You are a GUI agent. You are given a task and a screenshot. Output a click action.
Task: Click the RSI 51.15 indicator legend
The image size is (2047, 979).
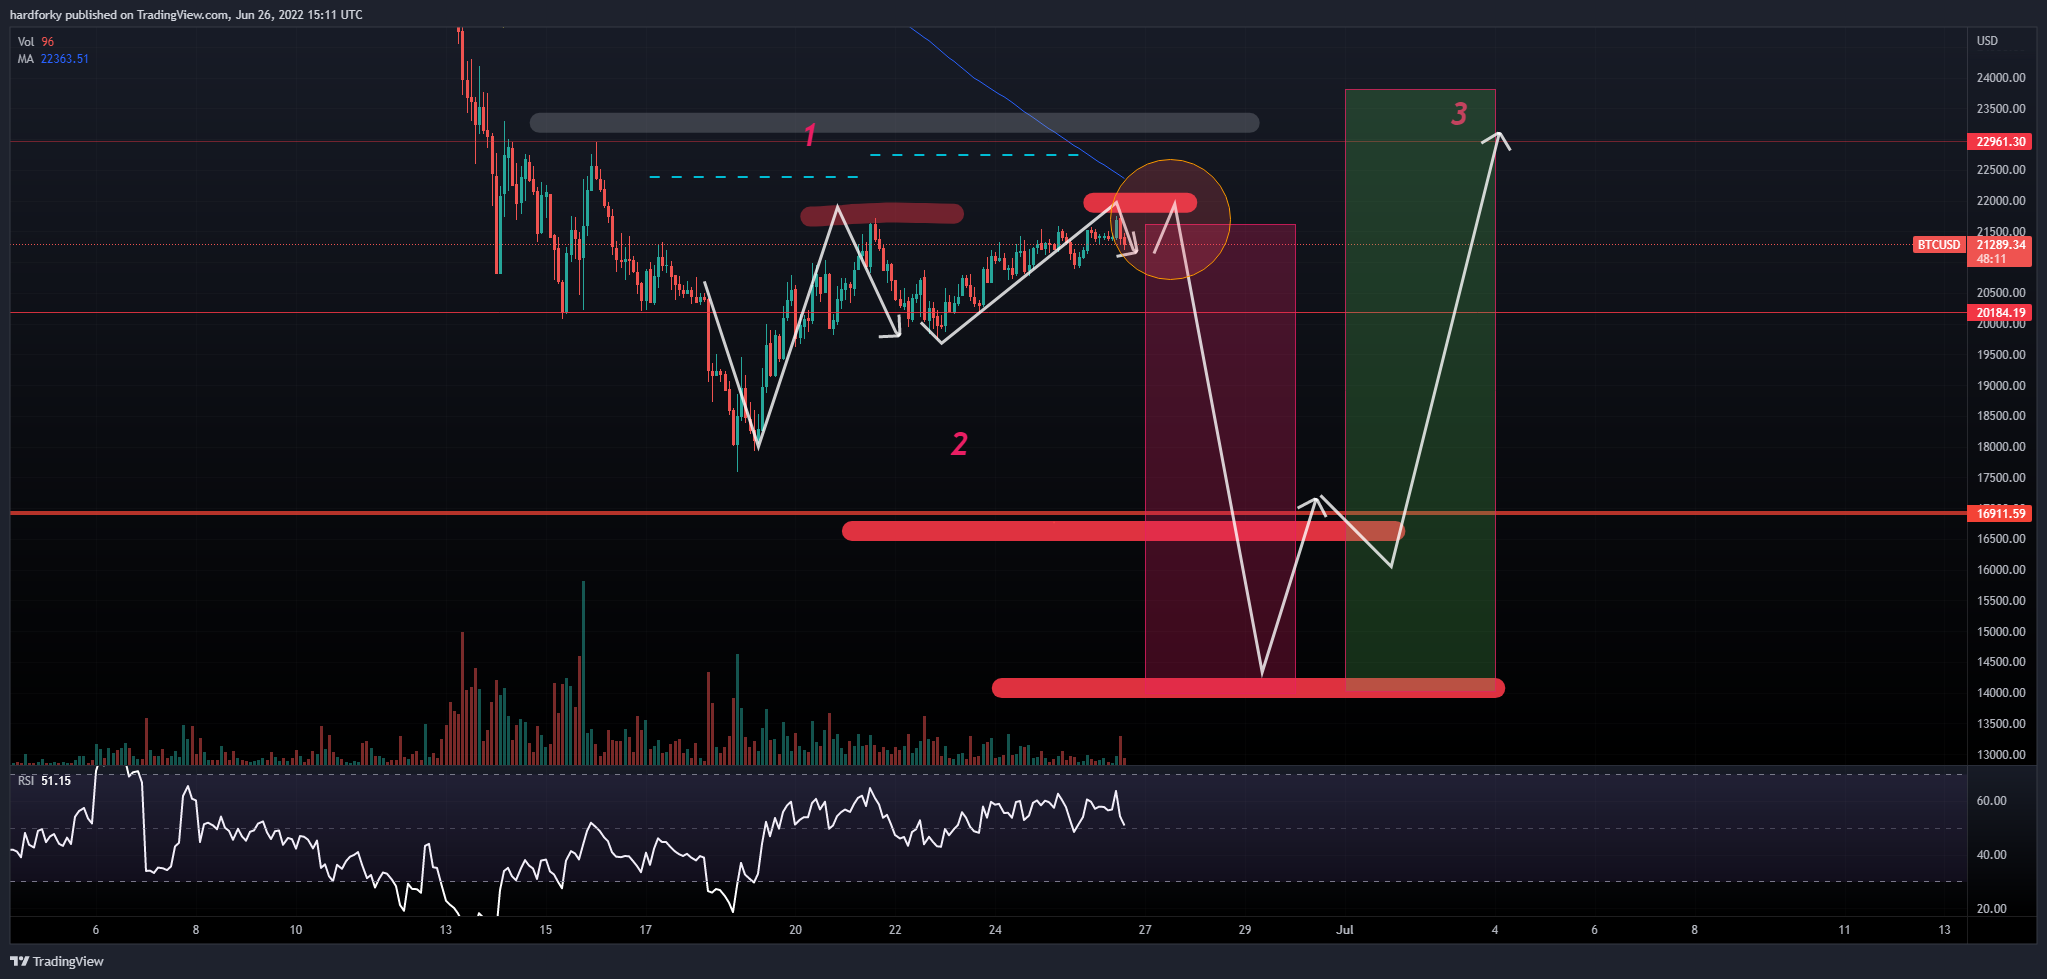[x=45, y=781]
